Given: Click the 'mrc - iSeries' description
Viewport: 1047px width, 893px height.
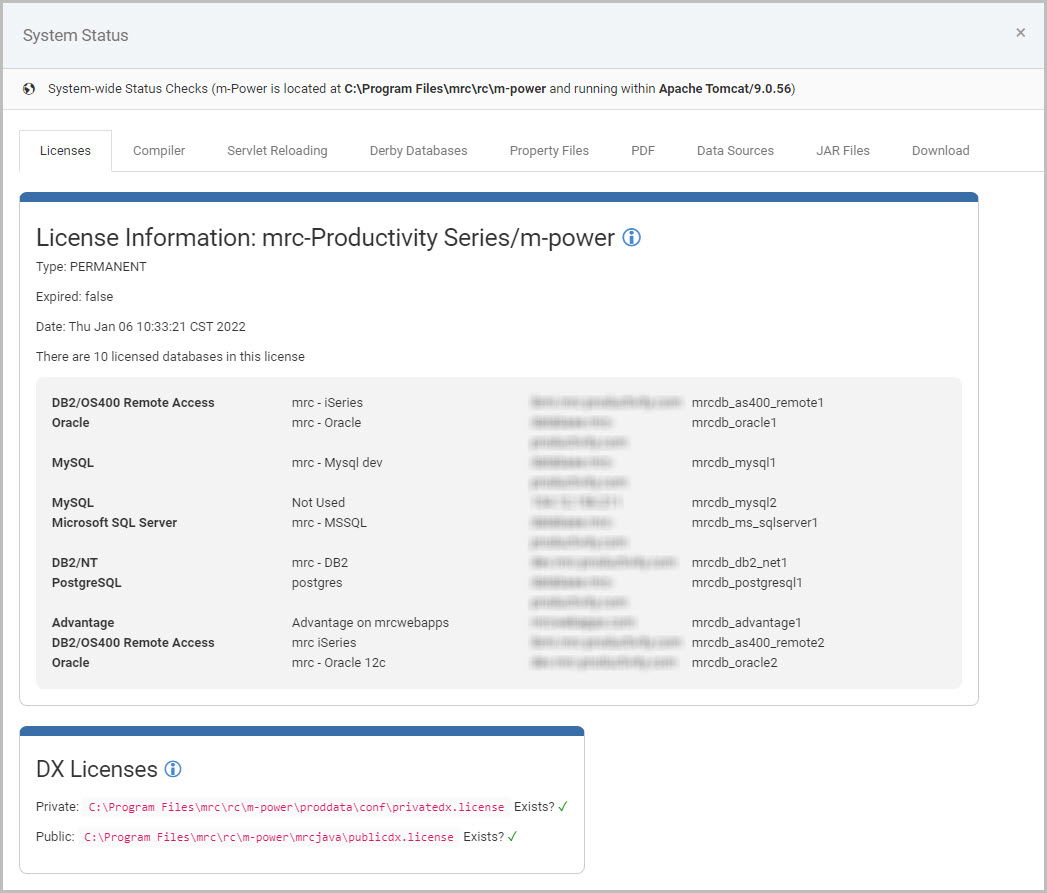Looking at the screenshot, I should 327,403.
